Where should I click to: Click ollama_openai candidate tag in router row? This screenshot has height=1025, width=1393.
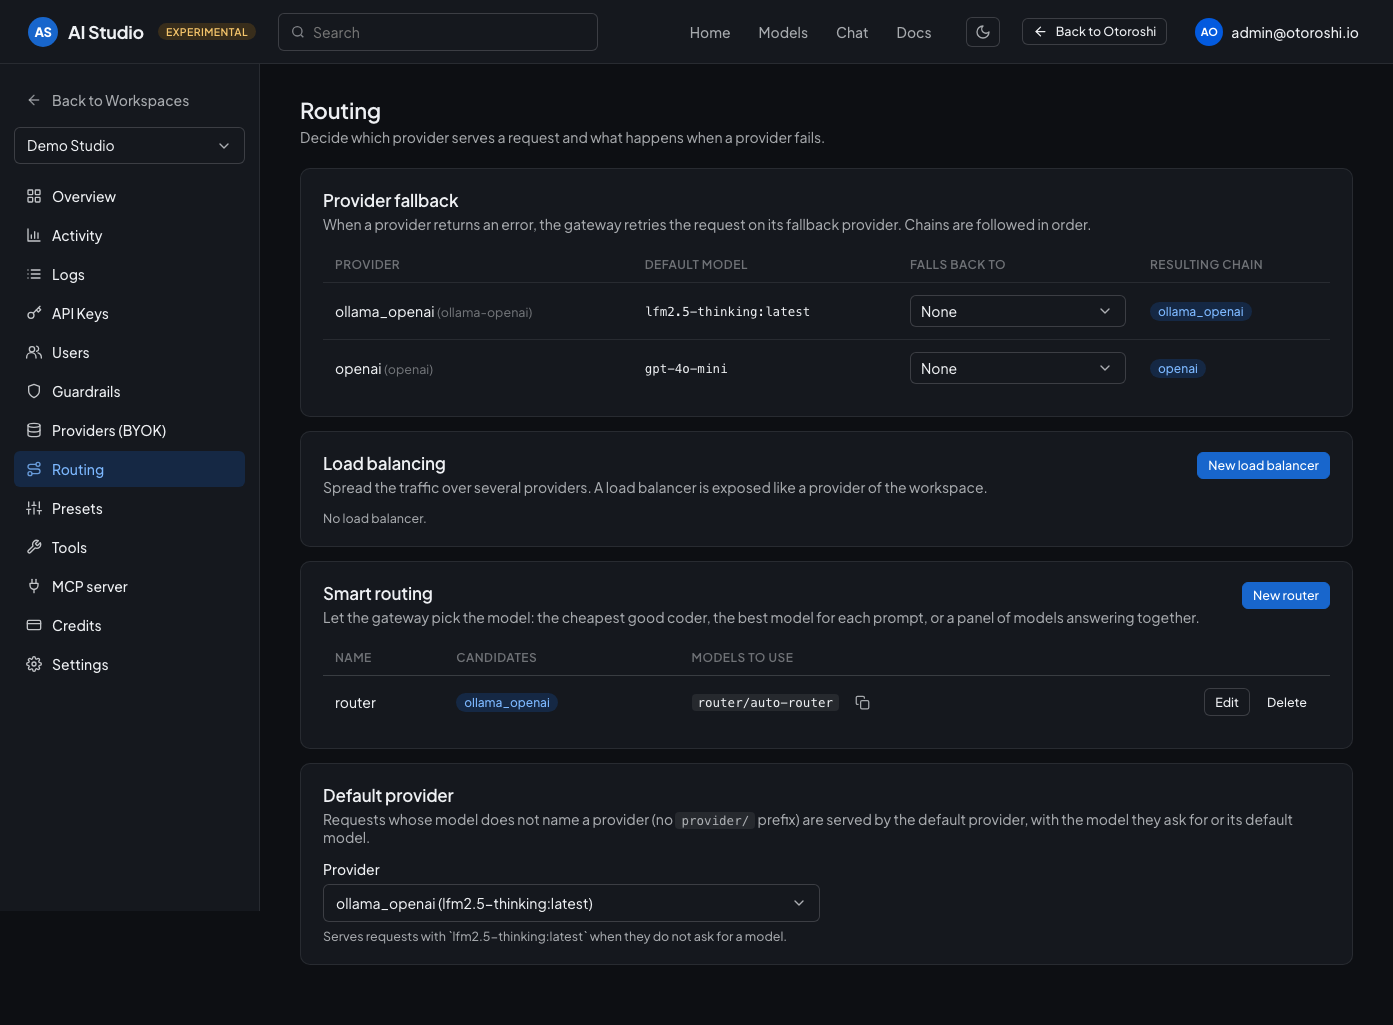(506, 702)
